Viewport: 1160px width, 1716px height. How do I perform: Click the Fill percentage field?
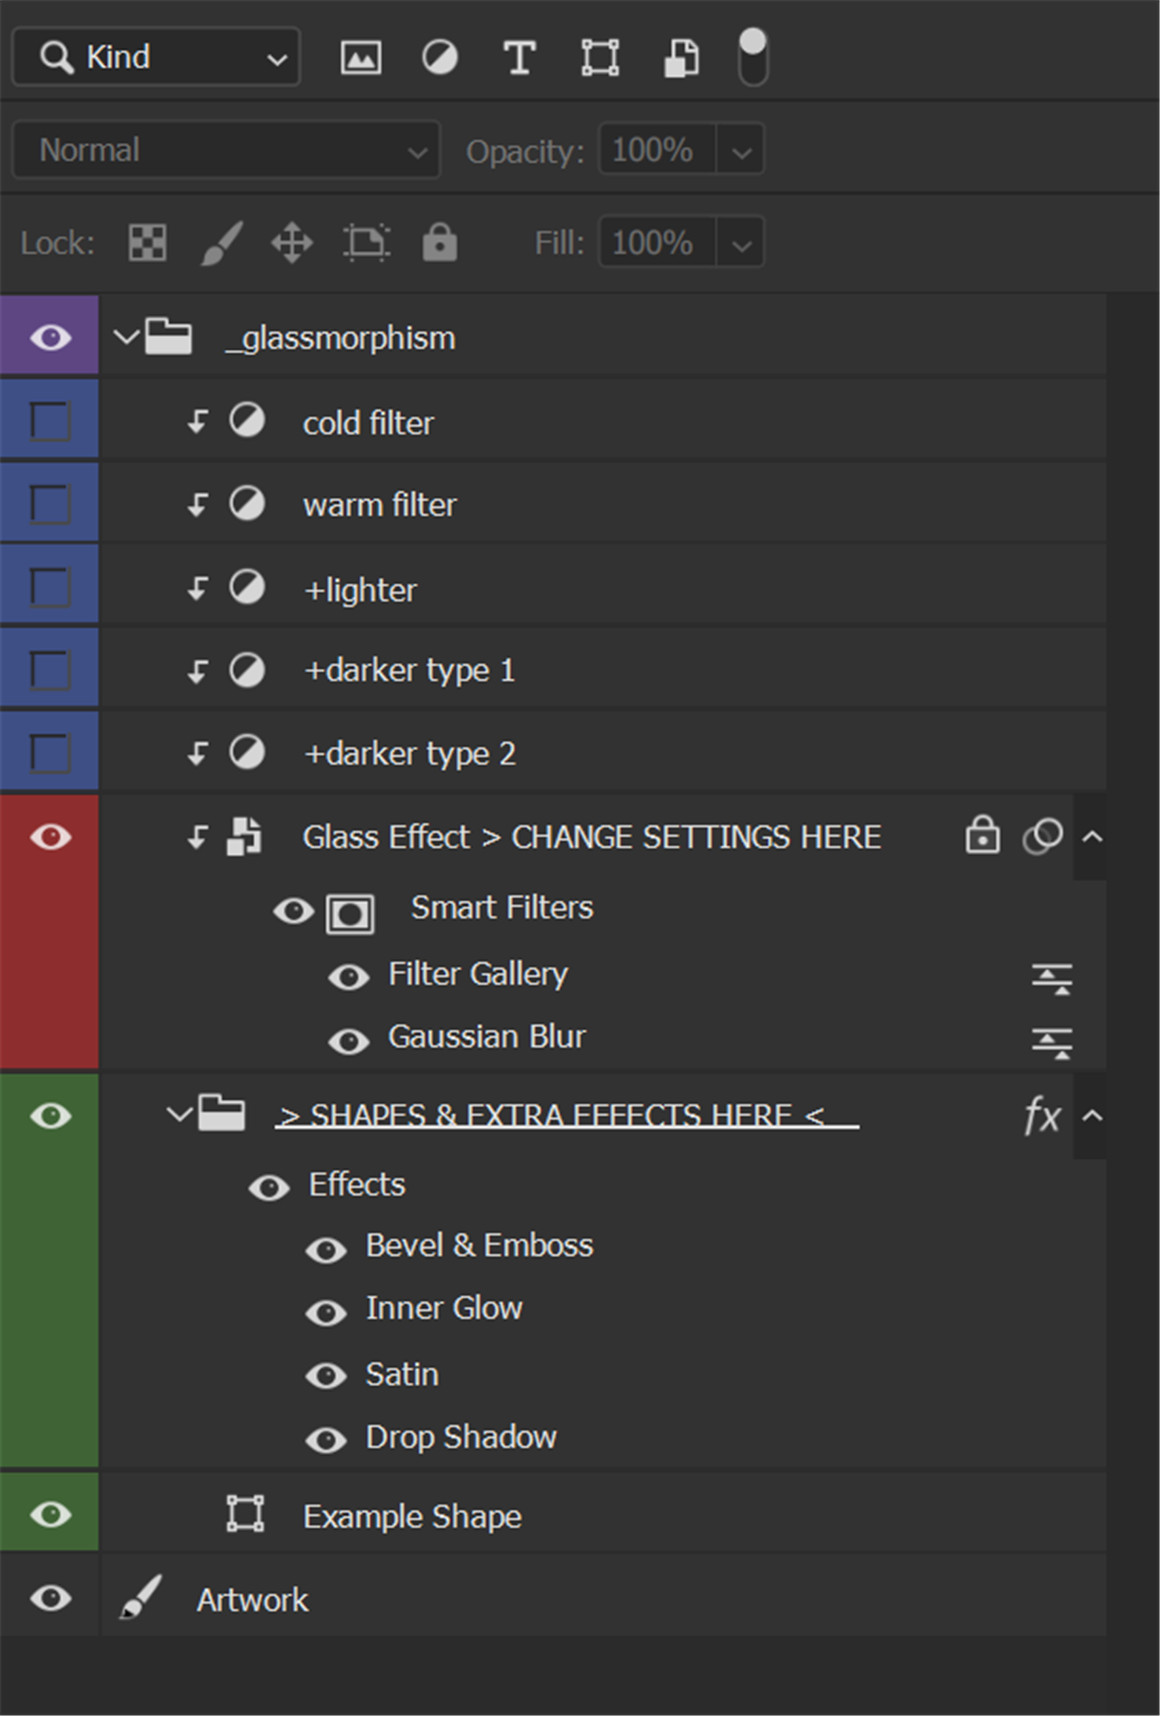656,243
